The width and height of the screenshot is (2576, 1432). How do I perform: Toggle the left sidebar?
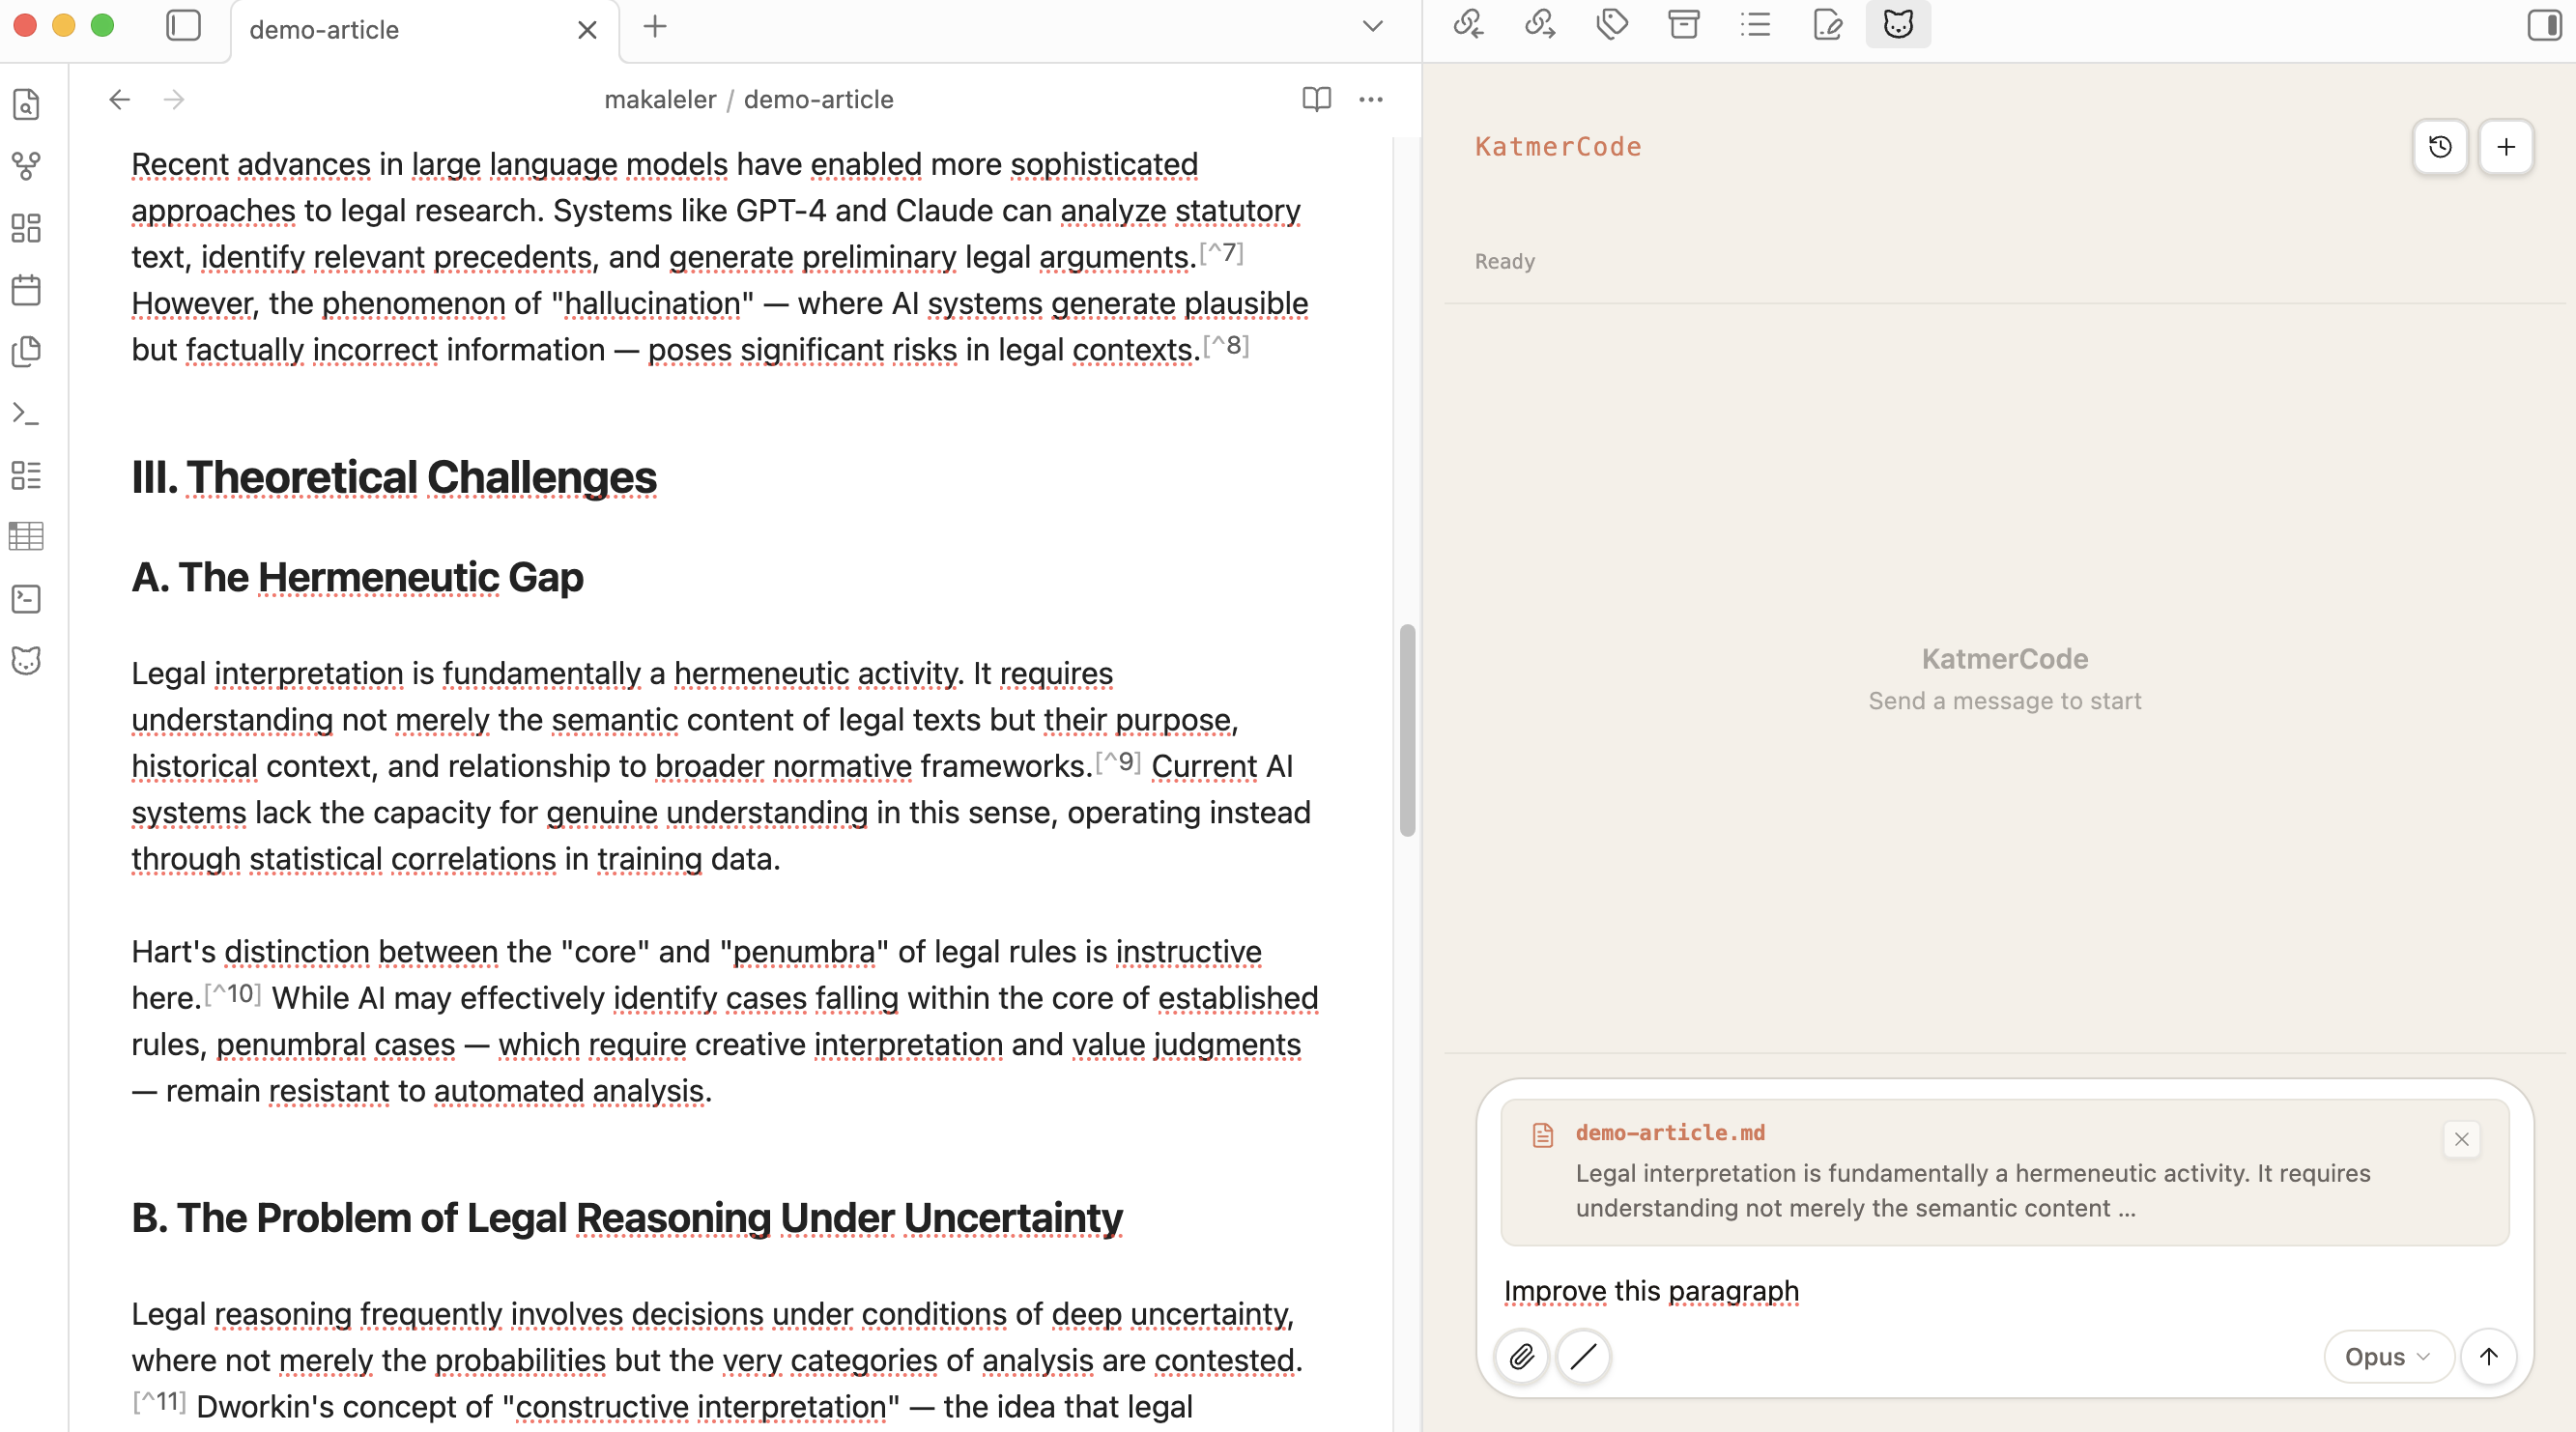click(x=183, y=26)
